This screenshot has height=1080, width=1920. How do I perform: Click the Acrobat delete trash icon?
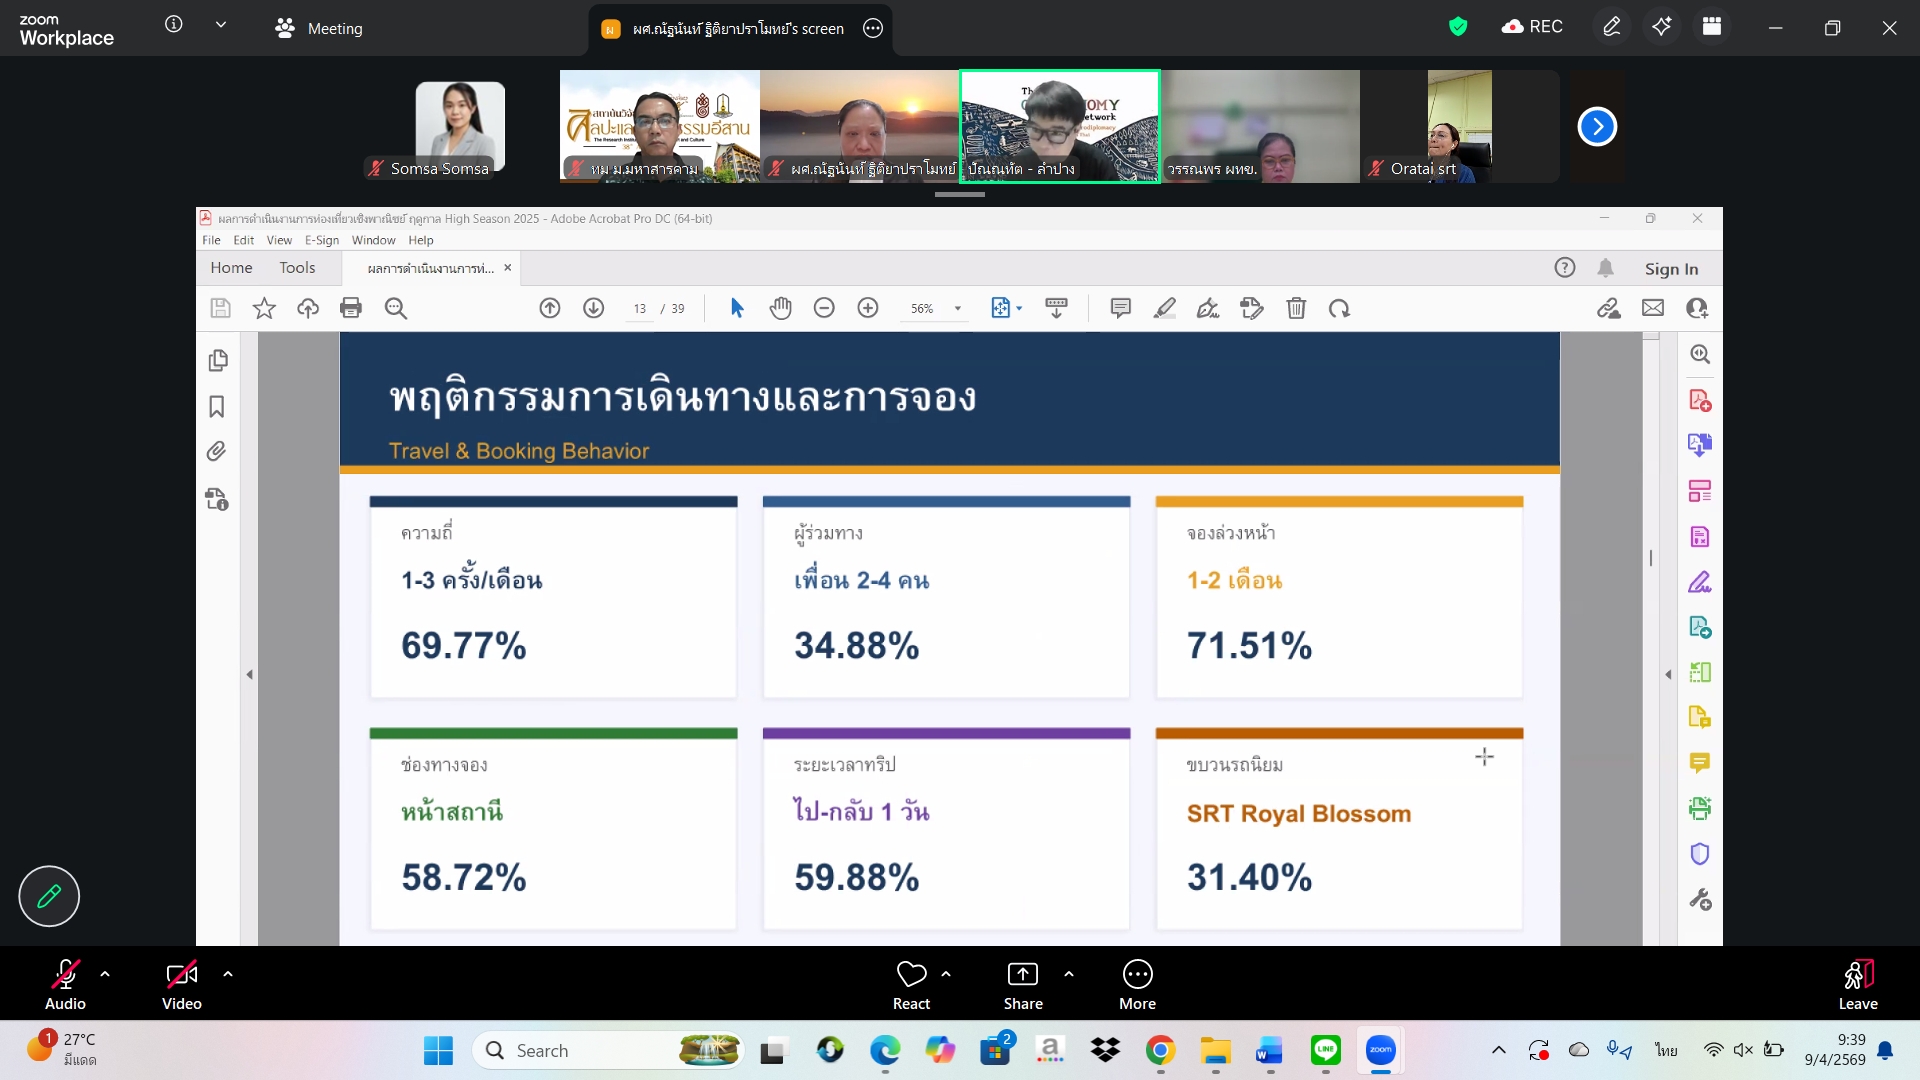[x=1296, y=308]
